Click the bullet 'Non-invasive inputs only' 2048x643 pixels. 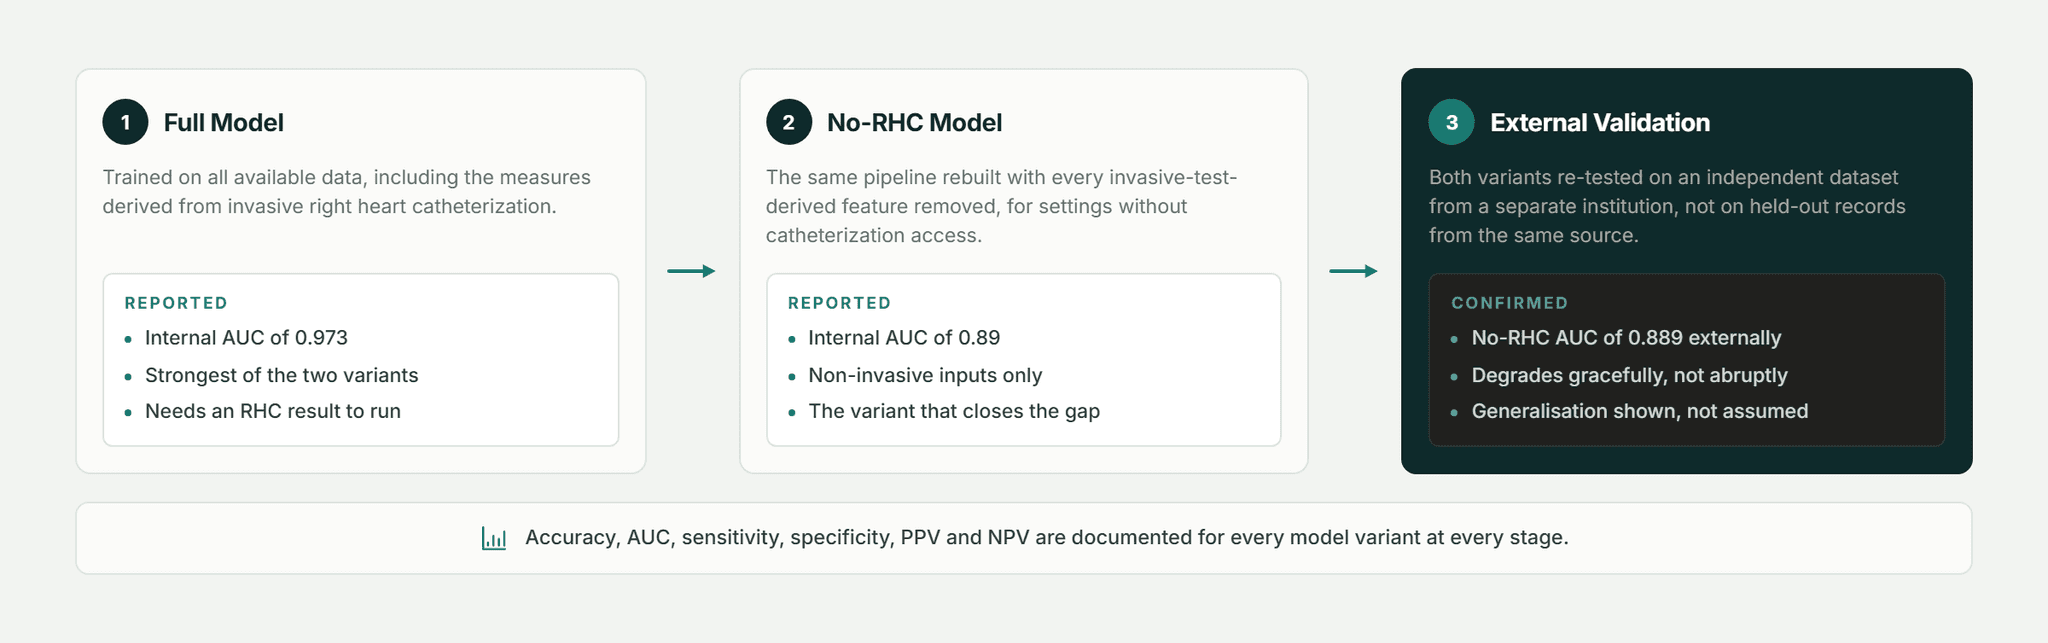(925, 375)
